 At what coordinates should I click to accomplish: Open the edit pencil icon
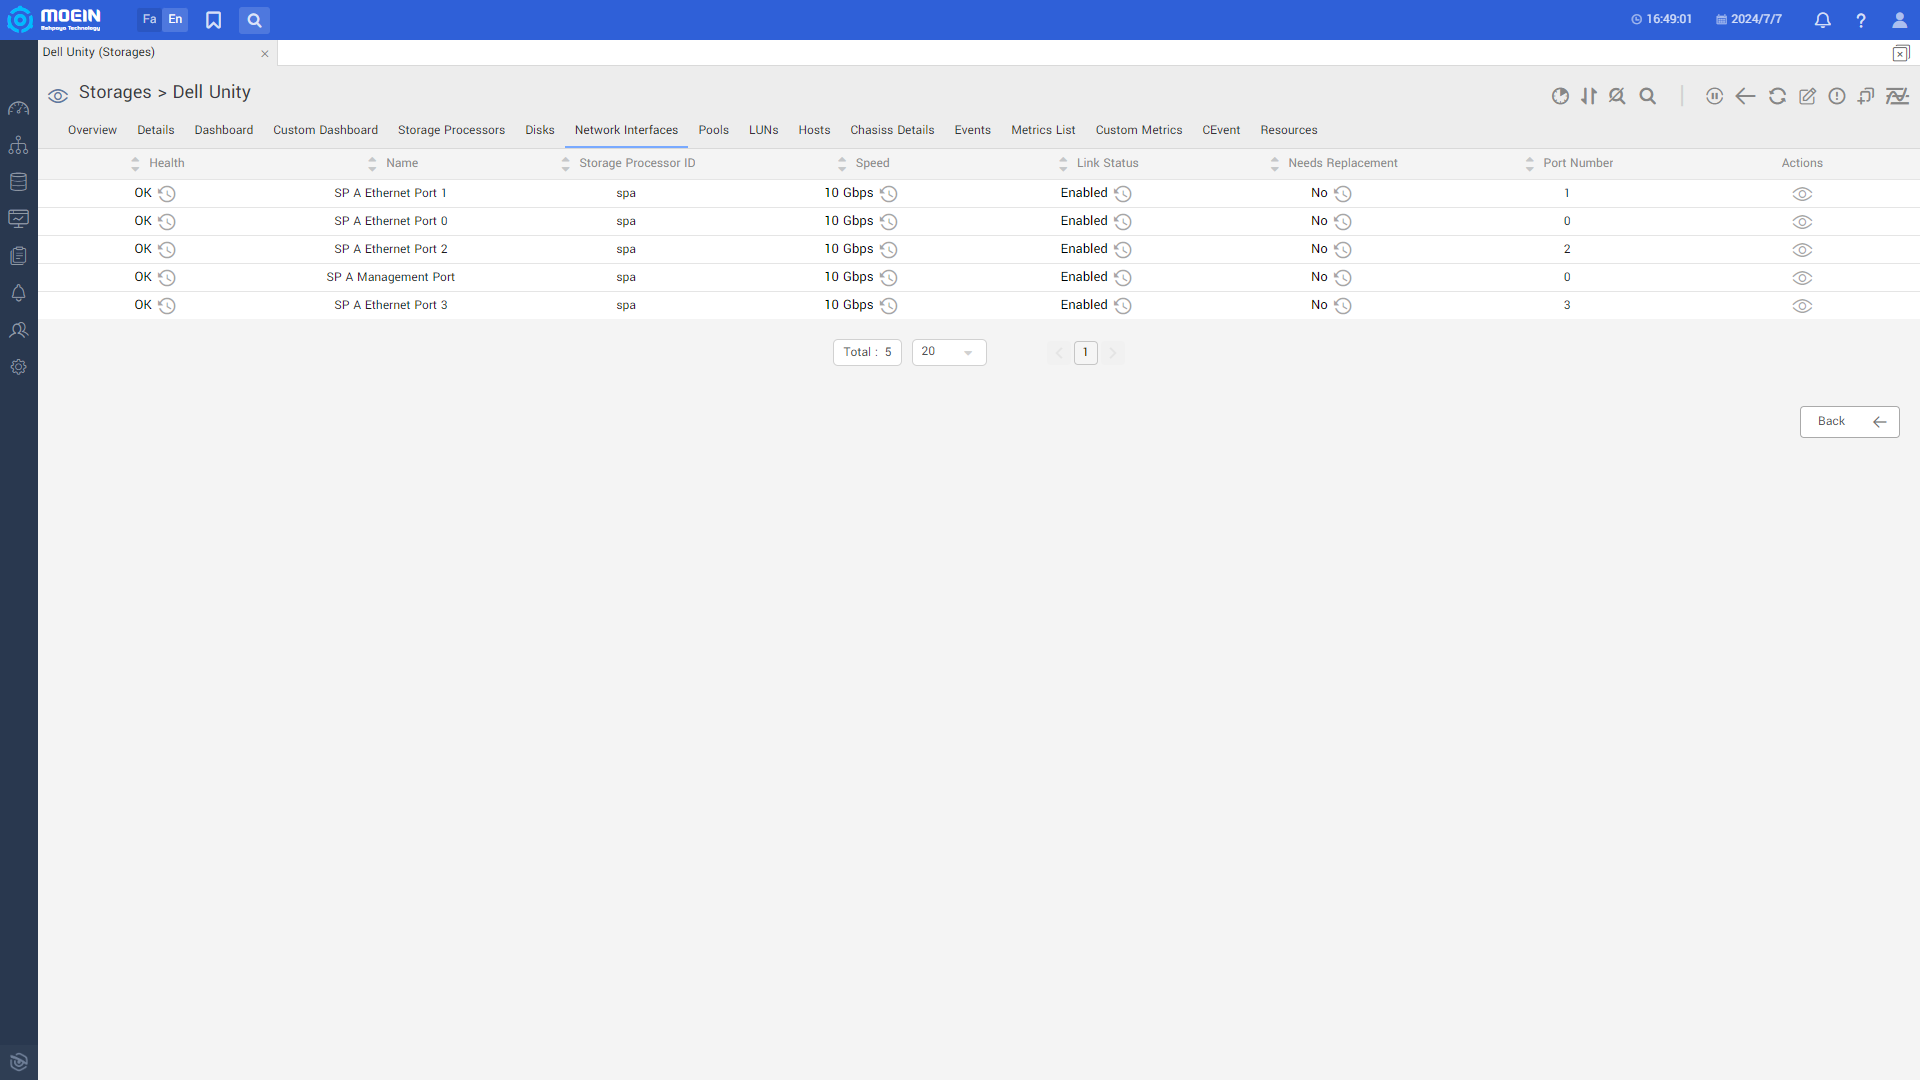coord(1807,96)
